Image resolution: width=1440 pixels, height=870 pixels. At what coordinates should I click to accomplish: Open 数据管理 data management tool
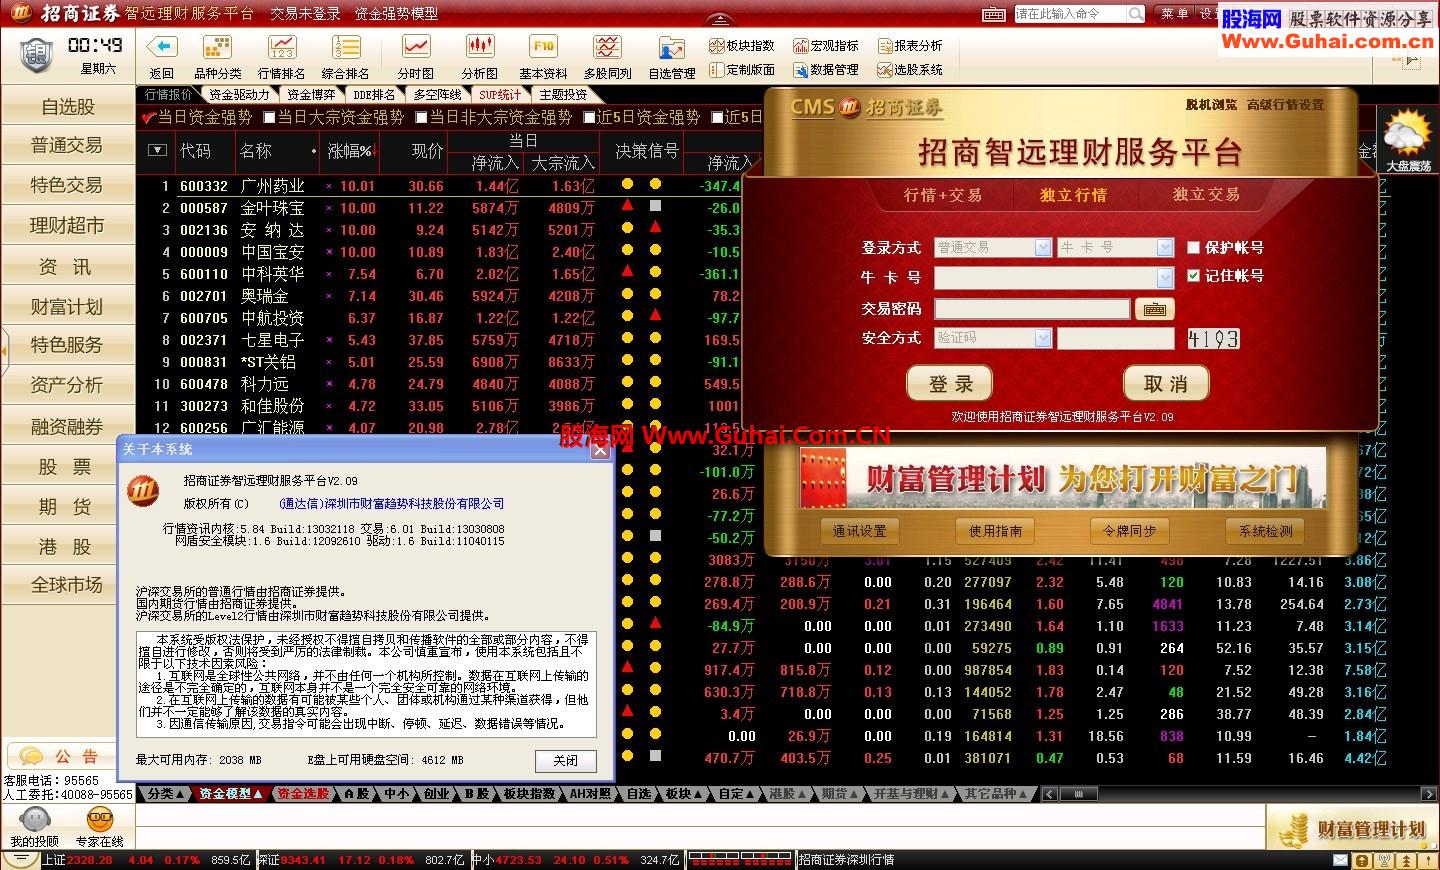pyautogui.click(x=825, y=70)
